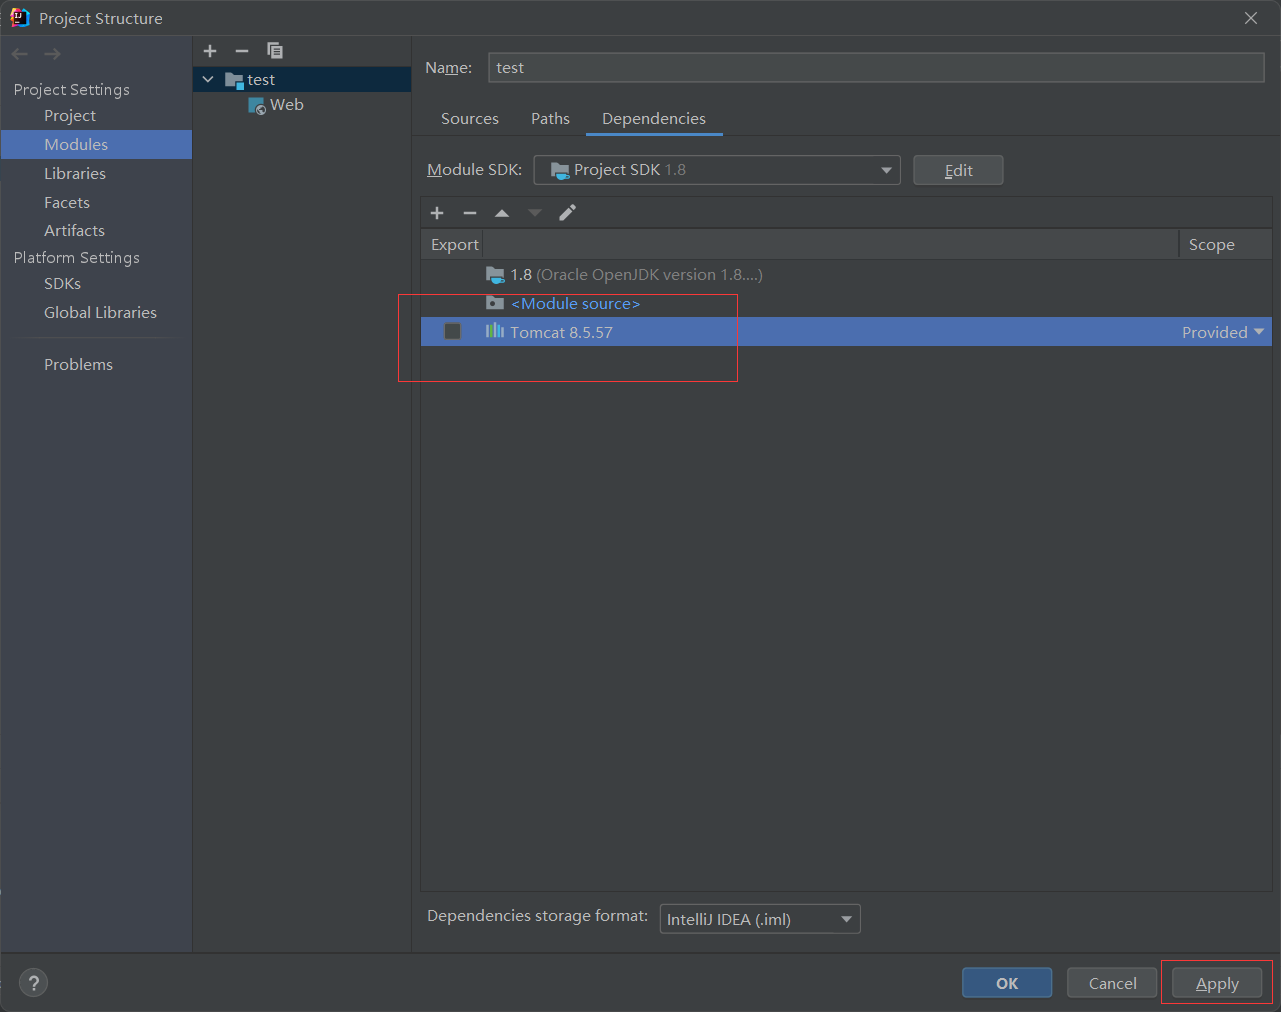Open Artifacts settings
The height and width of the screenshot is (1012, 1281).
74,231
